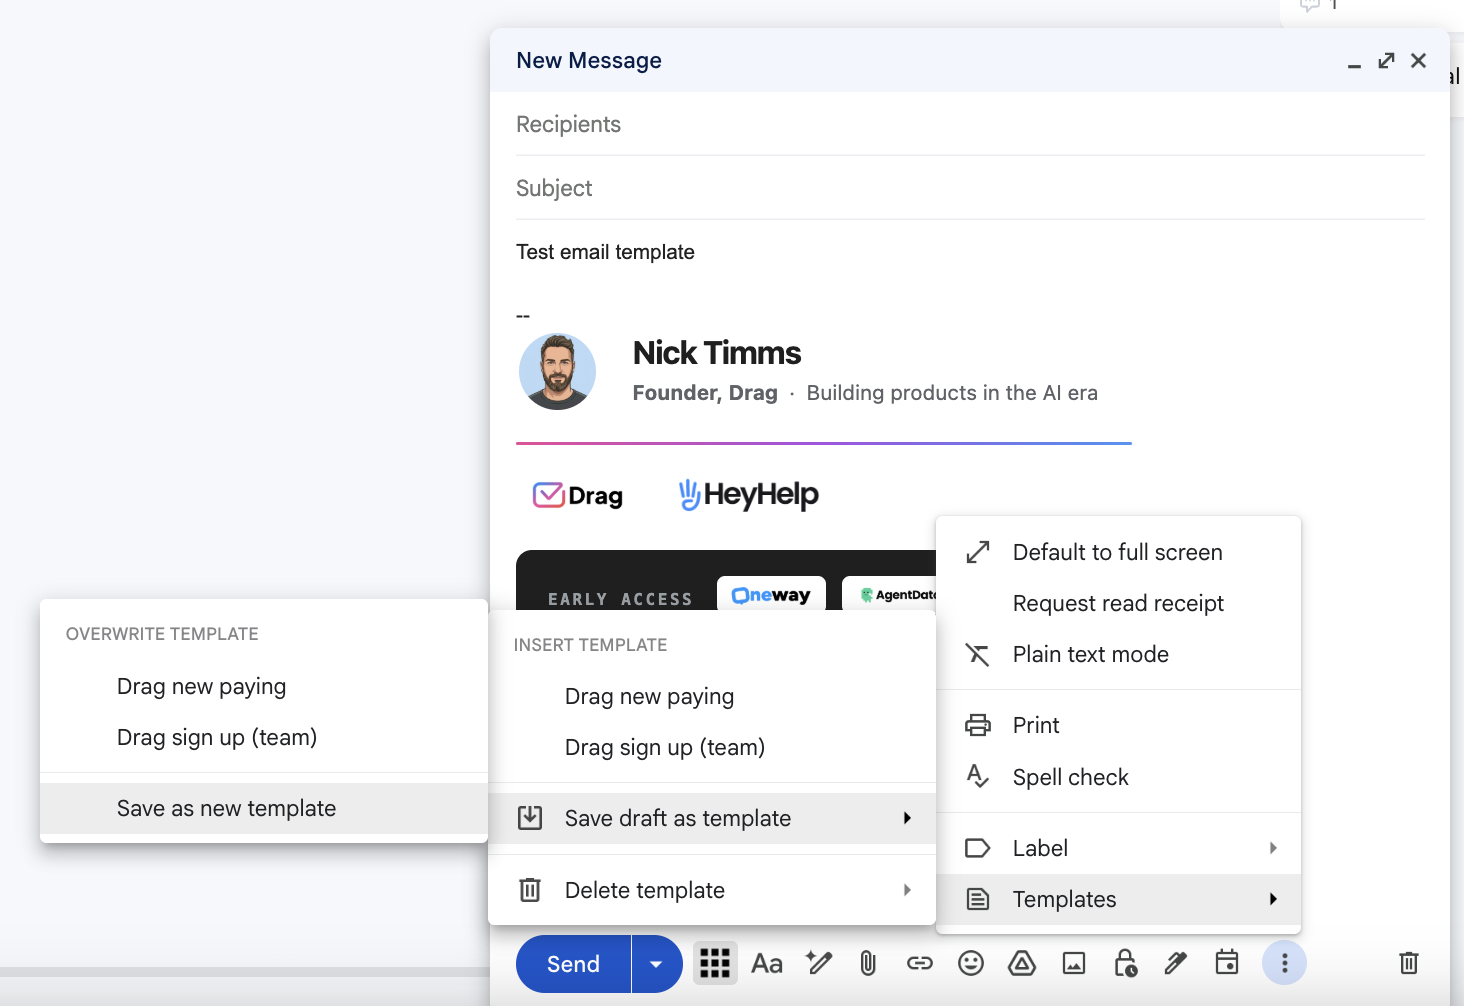Open the Send options dropdown arrow
This screenshot has width=1464, height=1006.
(x=656, y=964)
